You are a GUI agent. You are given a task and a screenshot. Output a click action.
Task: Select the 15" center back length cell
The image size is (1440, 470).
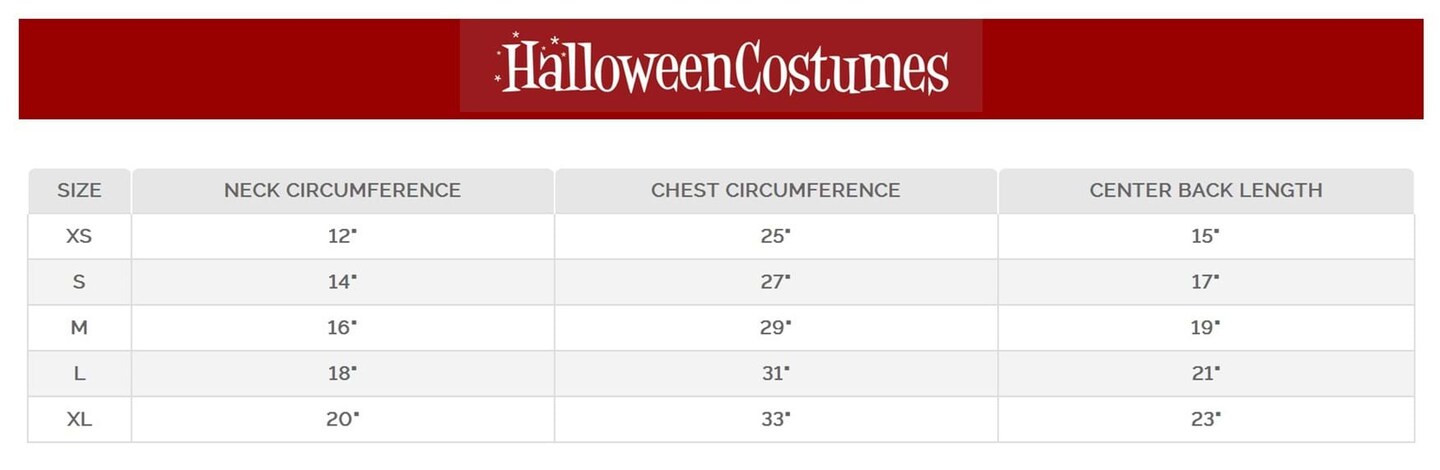click(1205, 236)
